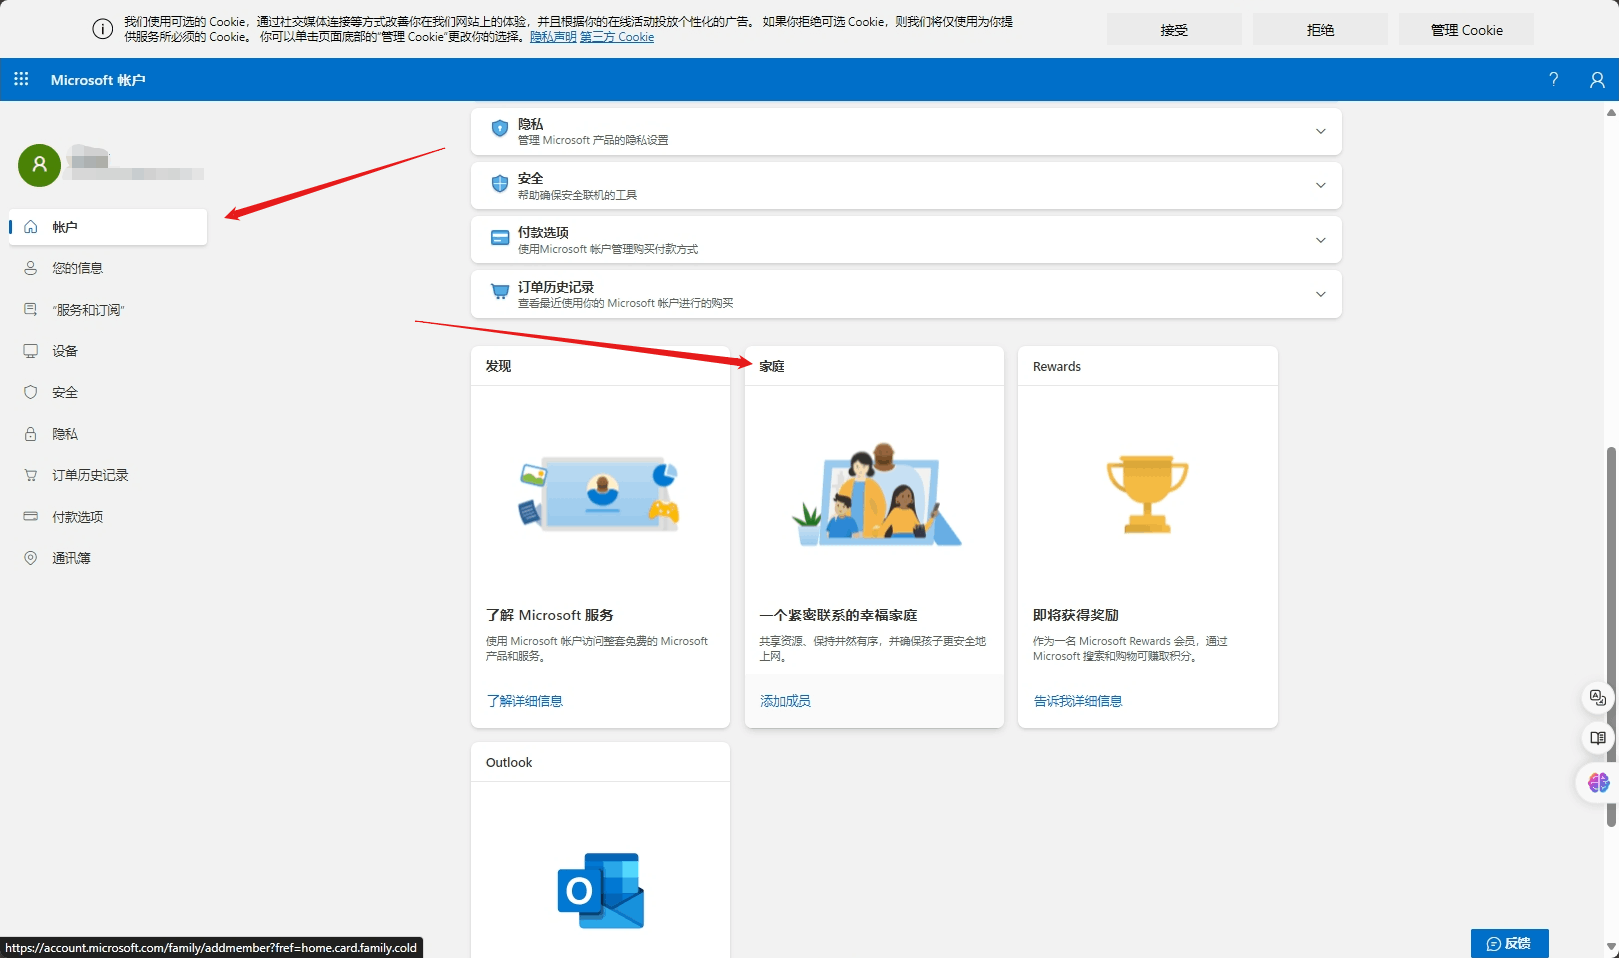Click the 订单历史记录 shopping cart icon
The image size is (1619, 958).
point(500,292)
